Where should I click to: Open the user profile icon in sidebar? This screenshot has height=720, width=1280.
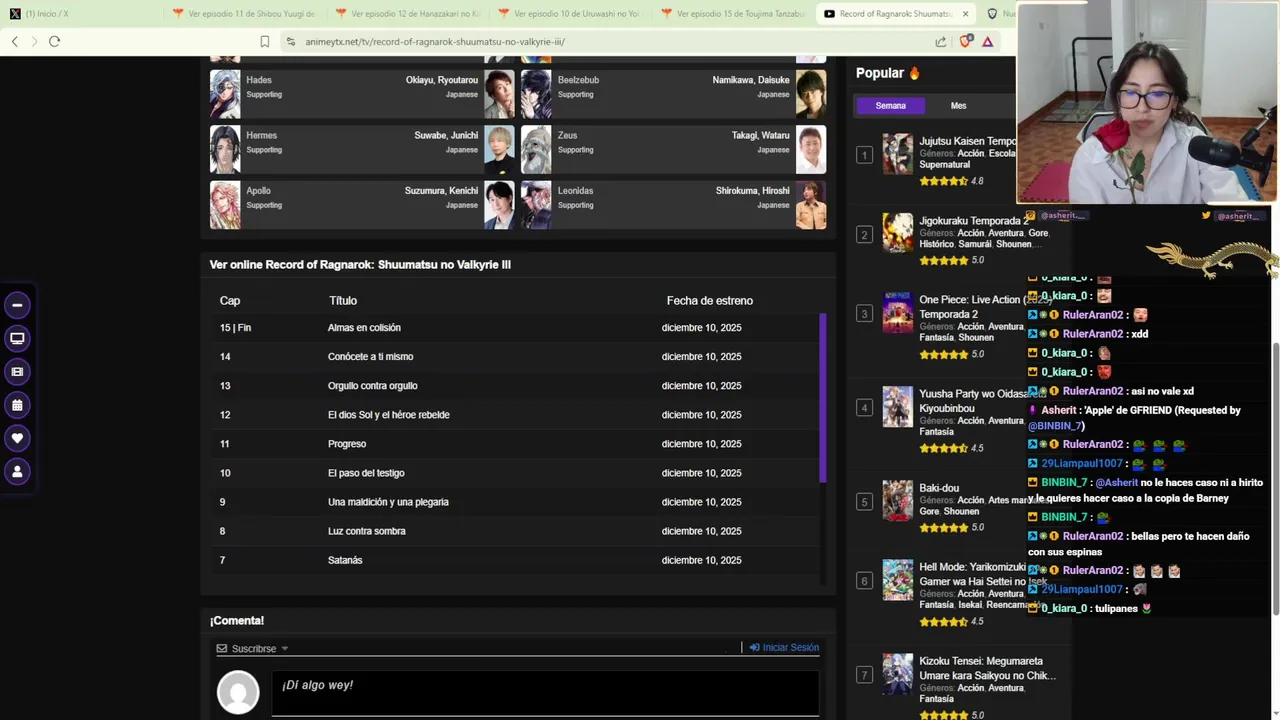click(x=17, y=471)
